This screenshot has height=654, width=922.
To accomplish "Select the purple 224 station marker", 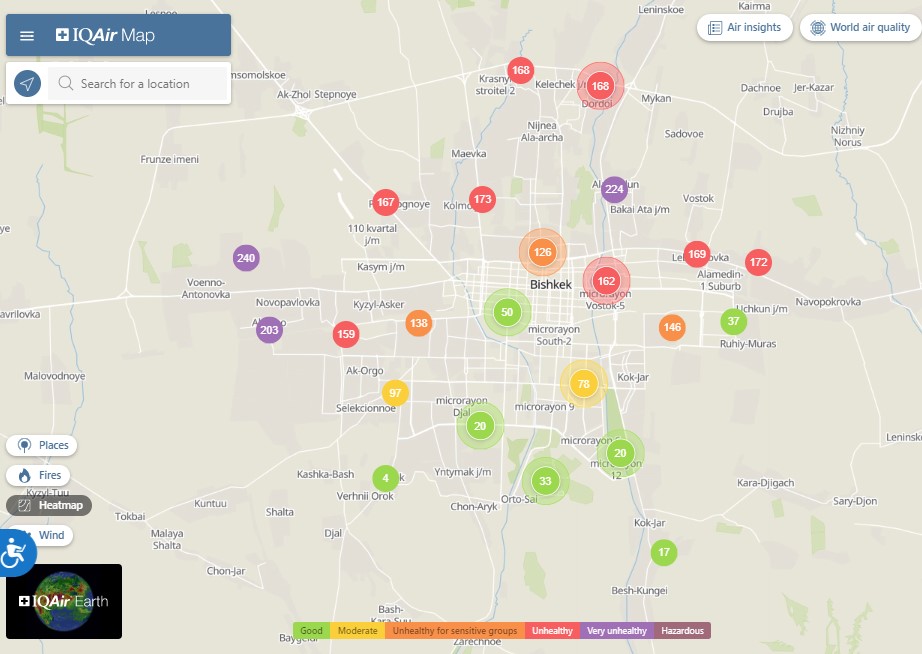I will [614, 189].
